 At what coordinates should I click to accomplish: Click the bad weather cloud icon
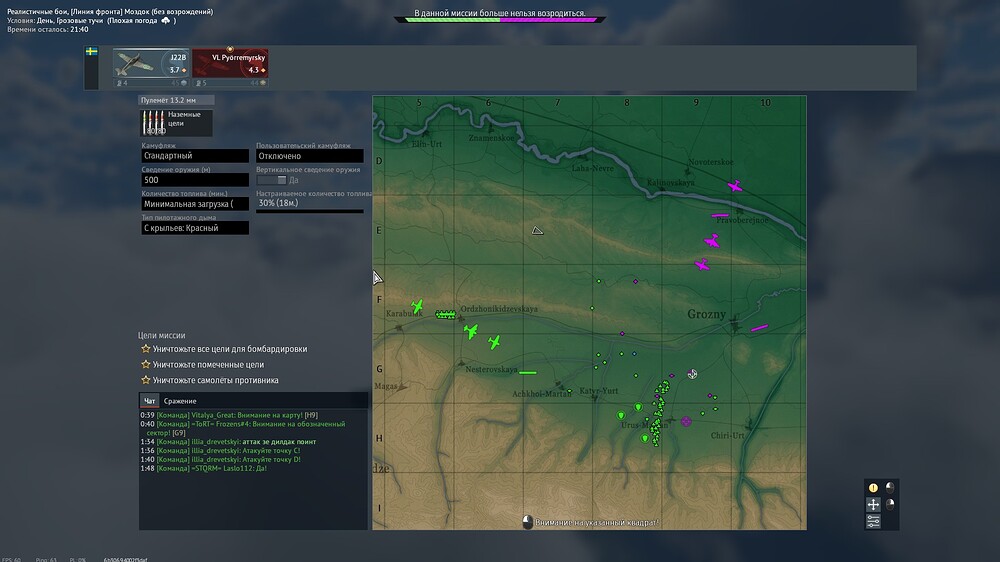(x=166, y=20)
